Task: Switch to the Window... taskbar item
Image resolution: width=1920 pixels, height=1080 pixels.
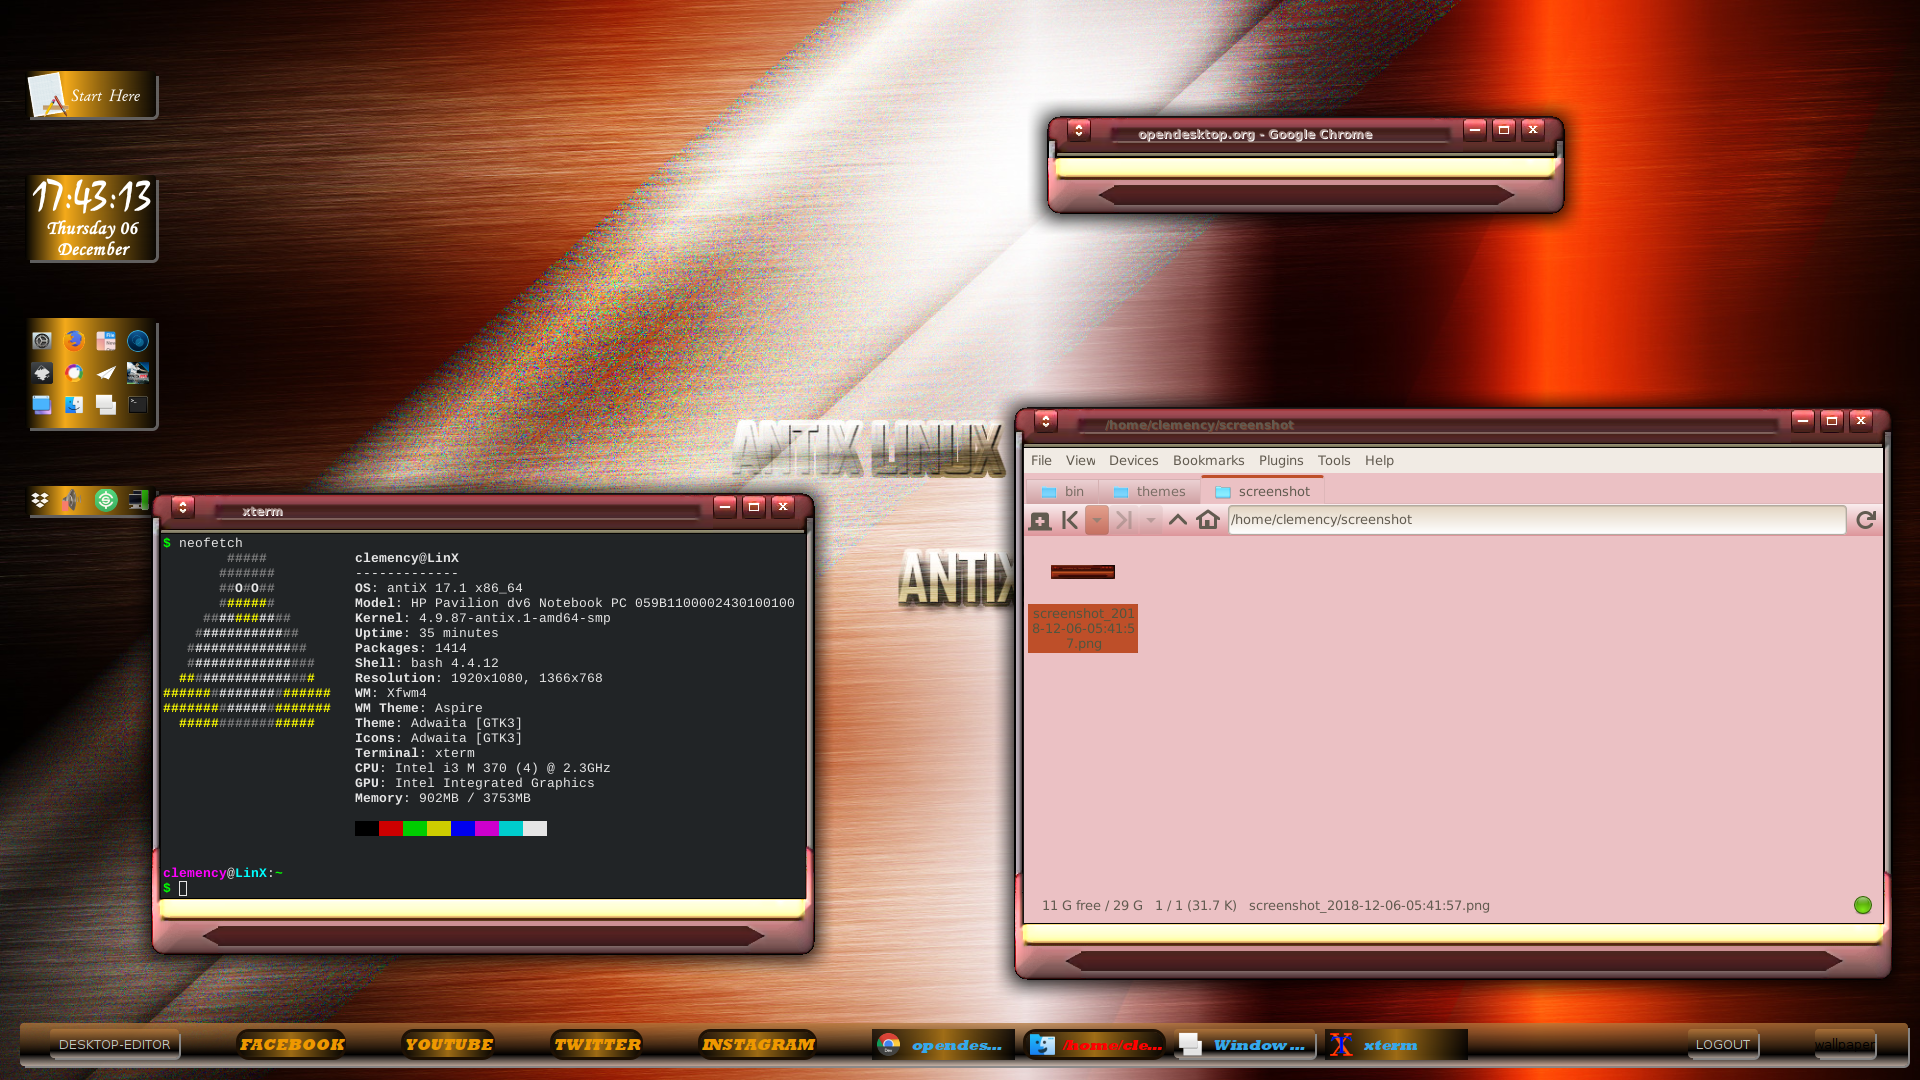Action: pyautogui.click(x=1245, y=1045)
